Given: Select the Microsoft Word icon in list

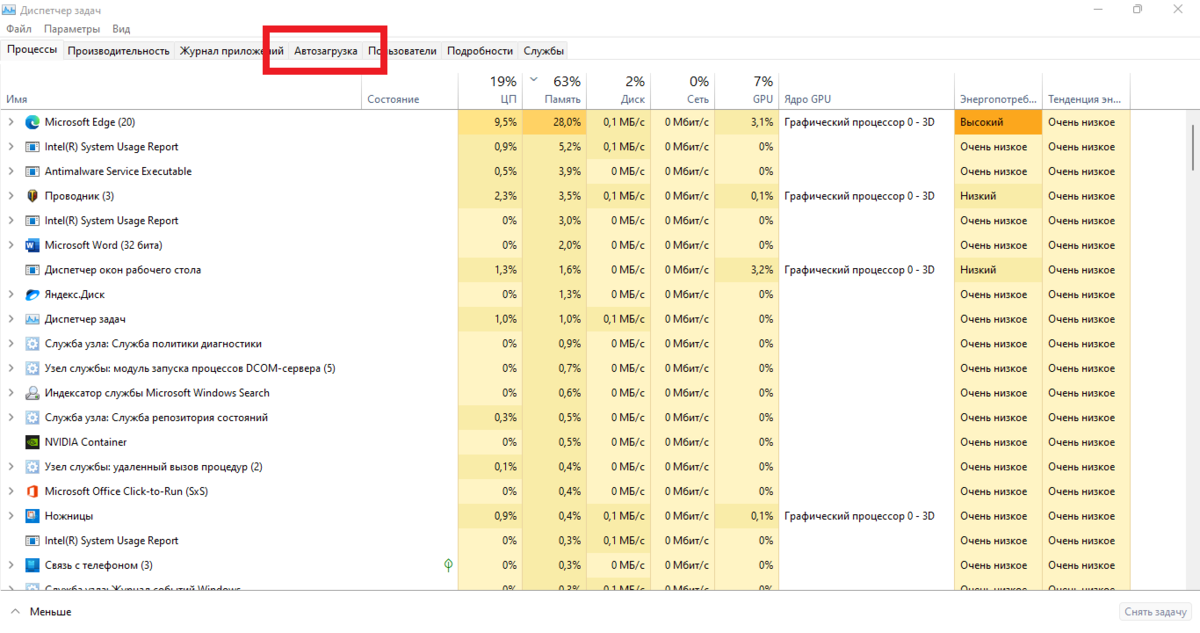Looking at the screenshot, I should pos(32,245).
